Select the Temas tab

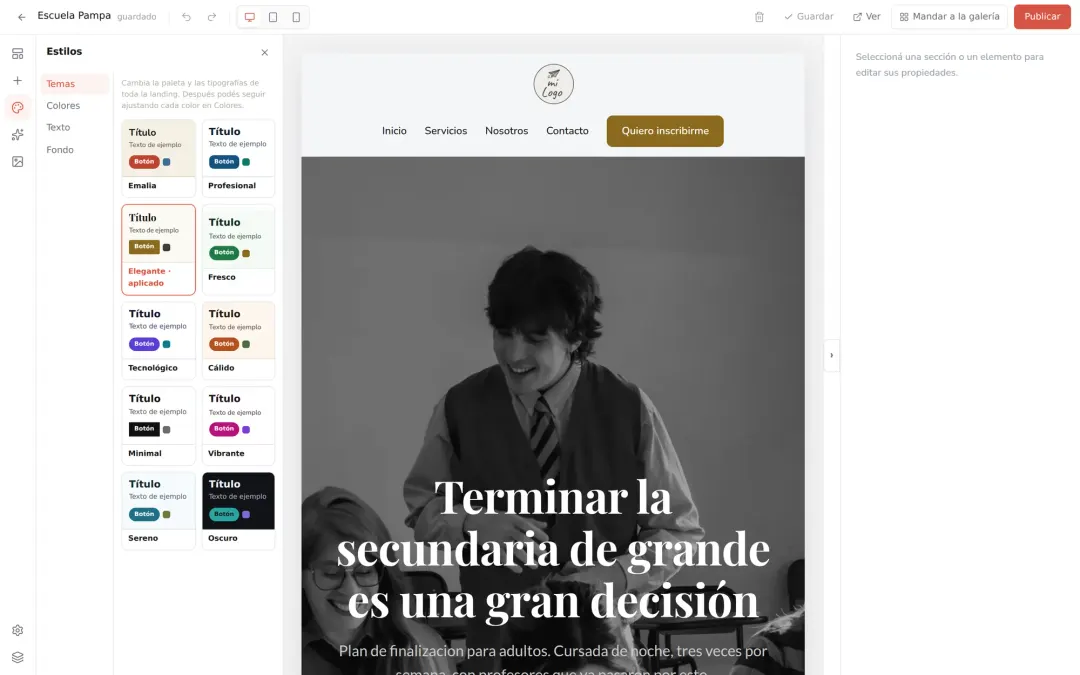click(x=74, y=83)
